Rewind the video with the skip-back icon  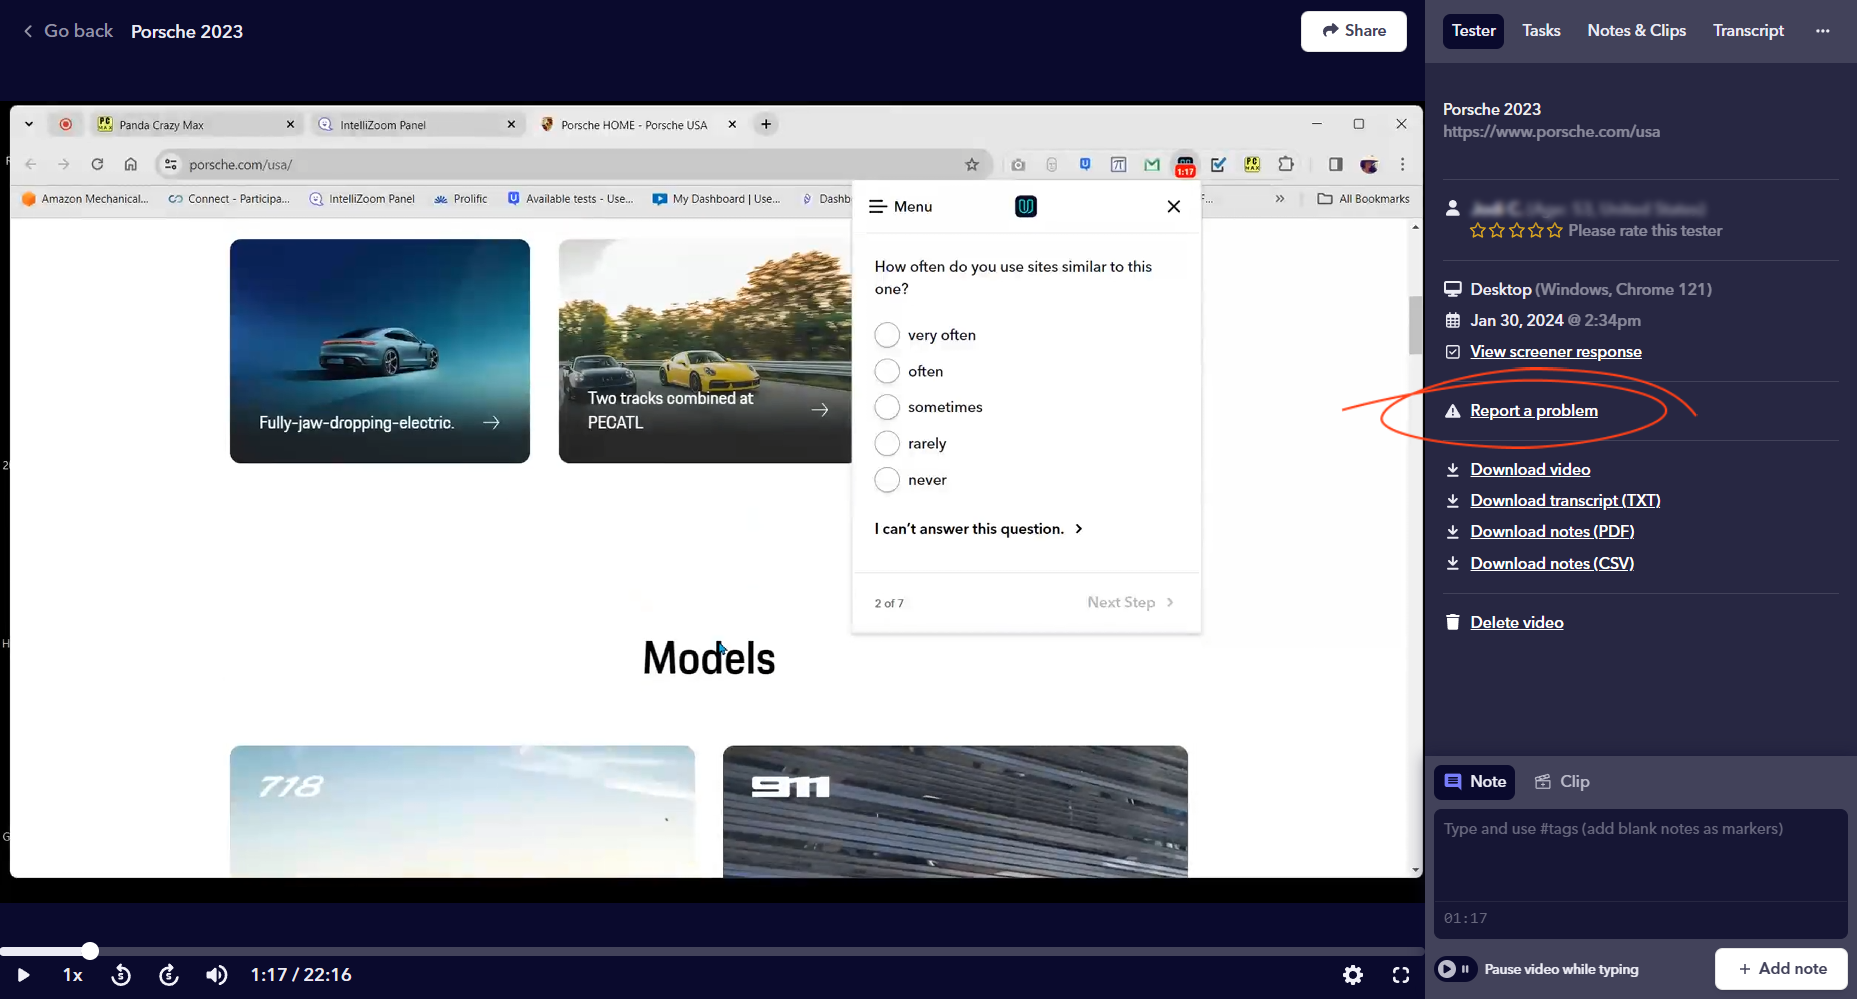[121, 975]
